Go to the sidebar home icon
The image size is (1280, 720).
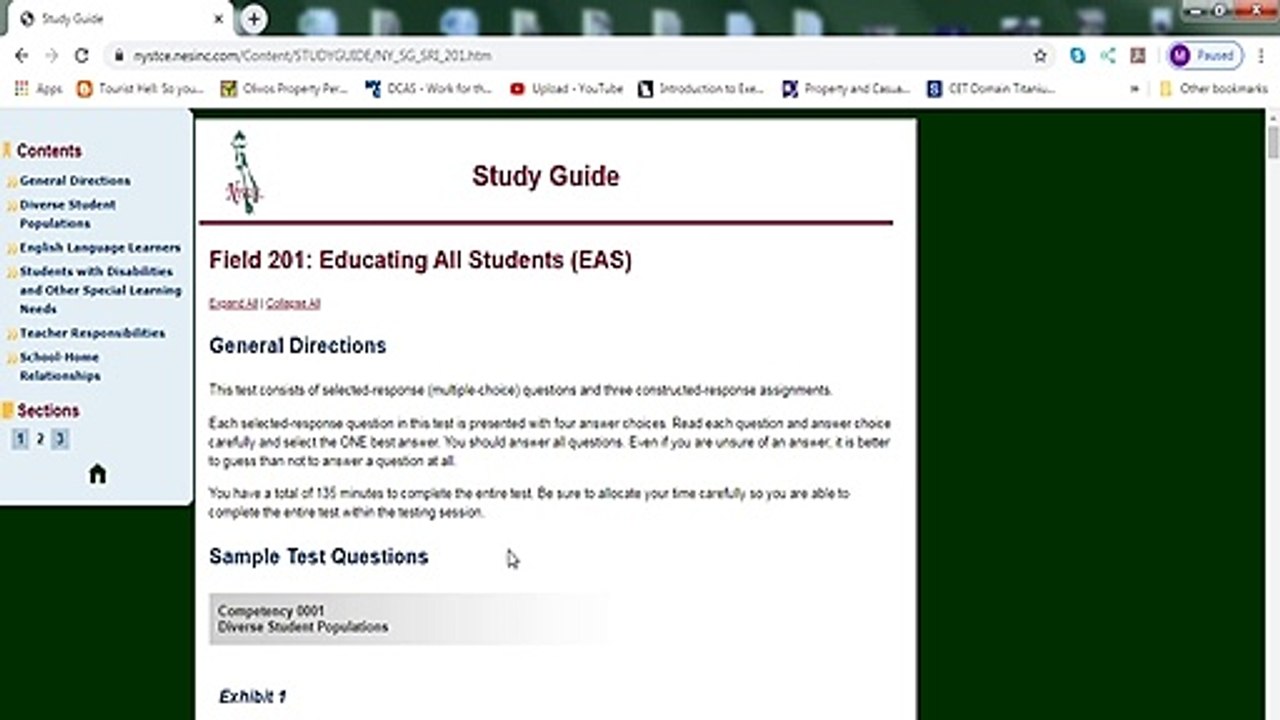(x=97, y=474)
